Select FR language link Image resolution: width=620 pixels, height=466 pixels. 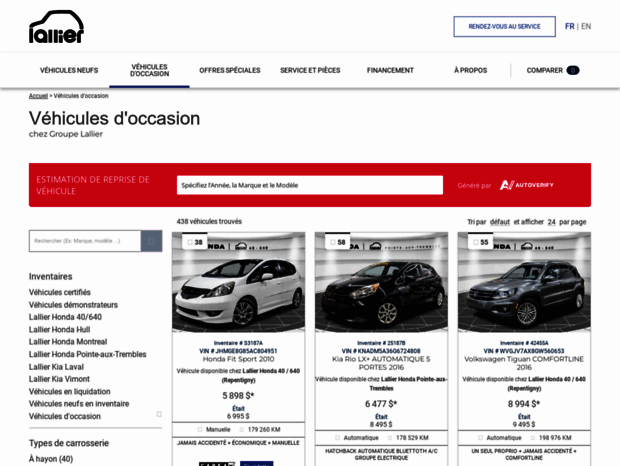click(x=569, y=26)
